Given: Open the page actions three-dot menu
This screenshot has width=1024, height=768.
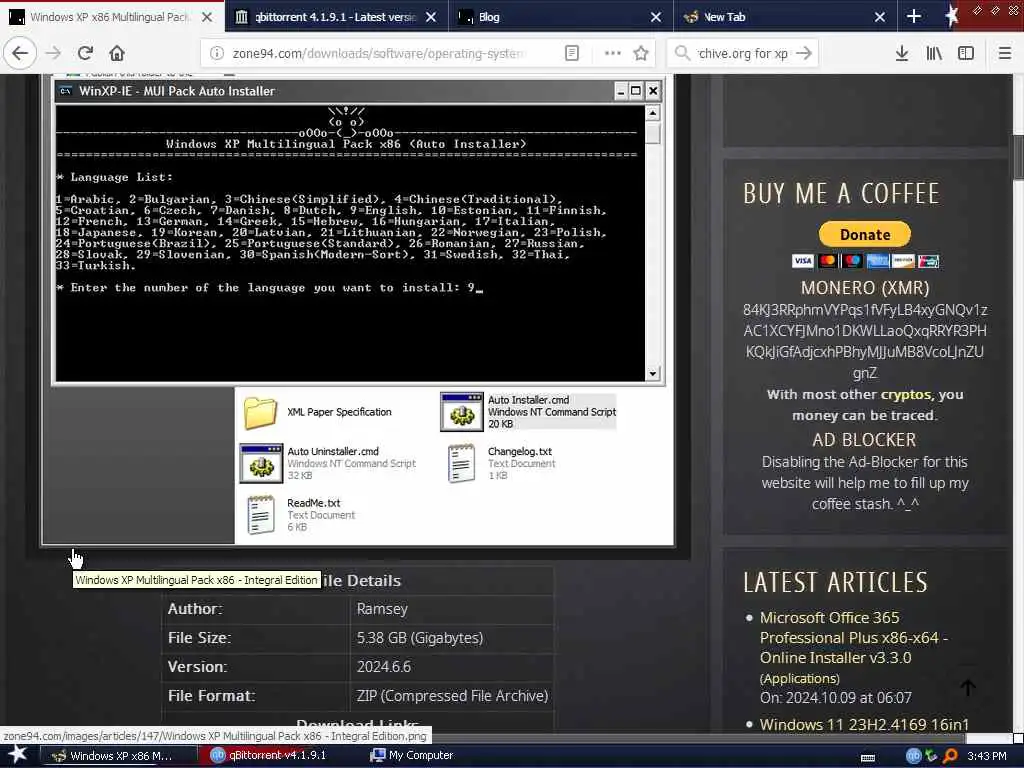Looking at the screenshot, I should 613,53.
